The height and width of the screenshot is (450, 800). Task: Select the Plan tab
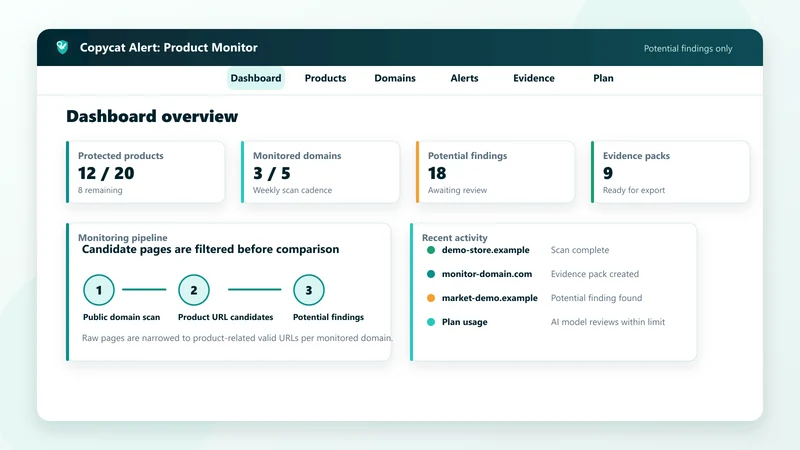pos(603,78)
